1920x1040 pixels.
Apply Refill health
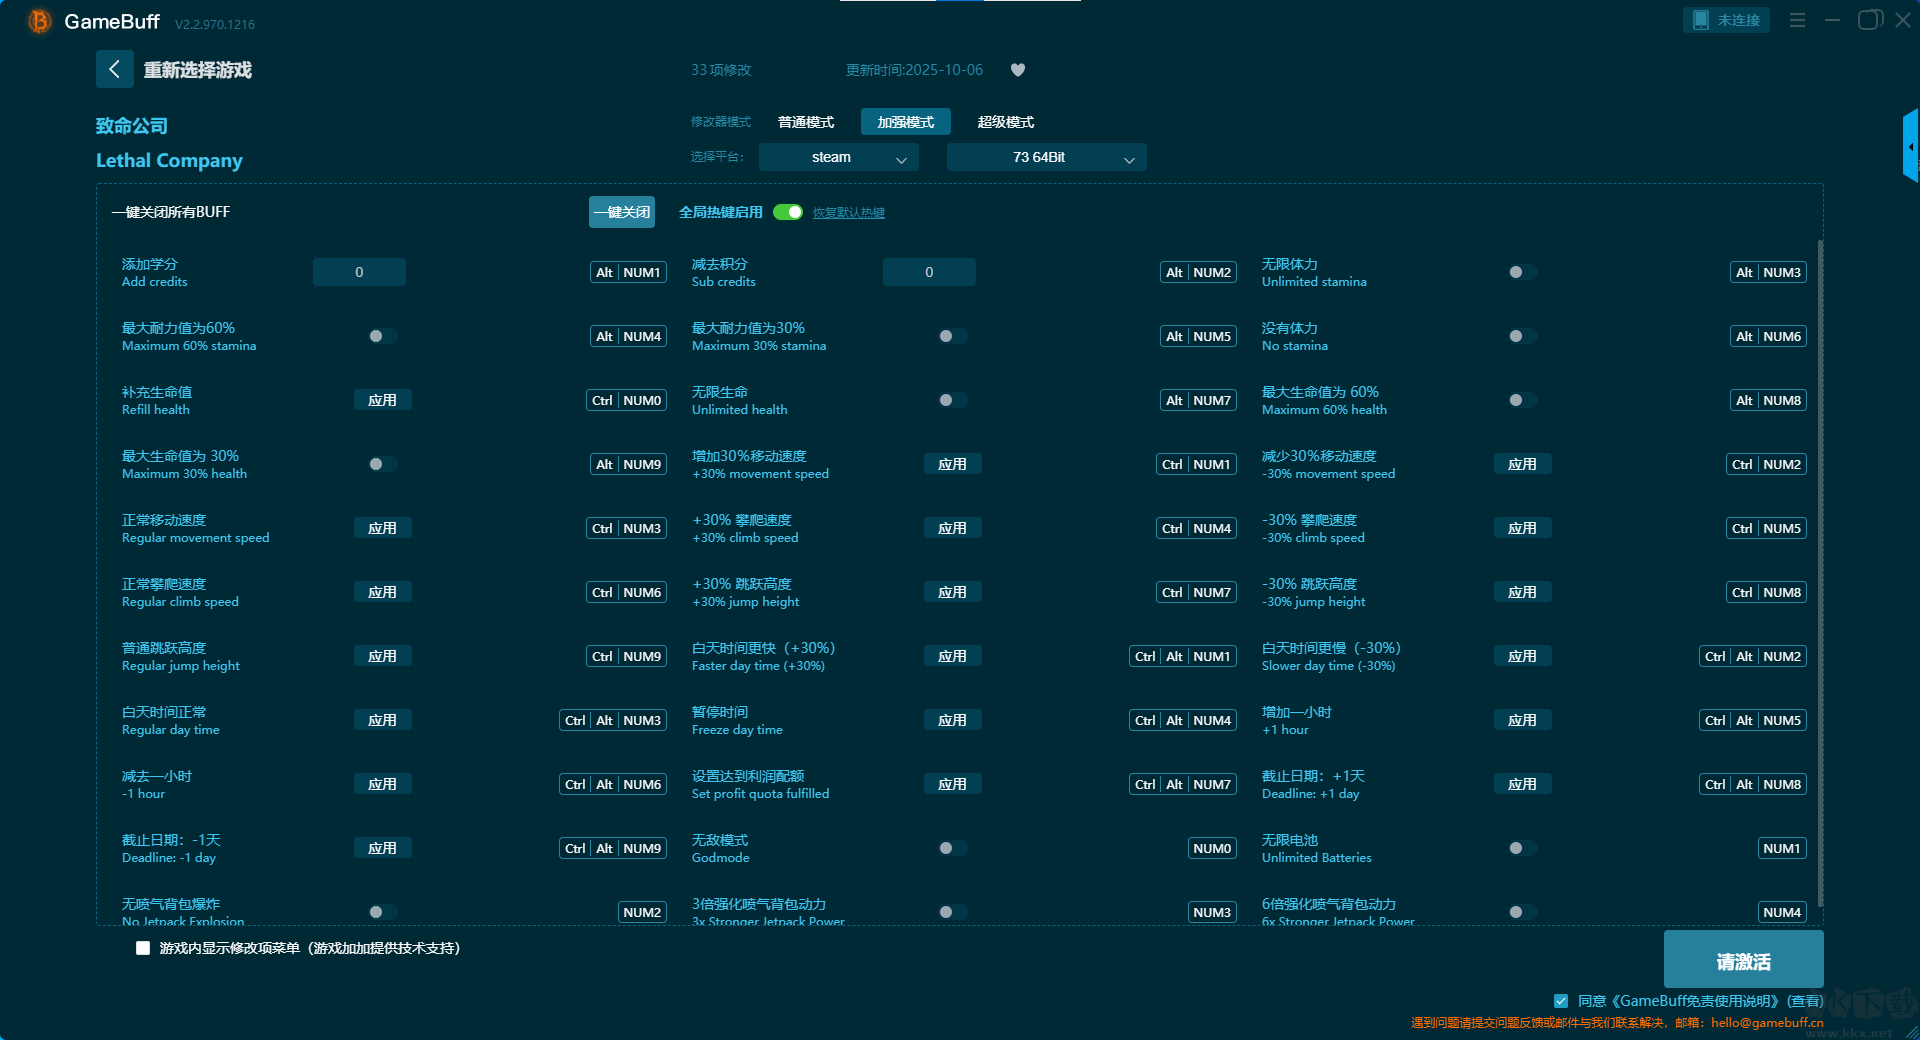(383, 400)
